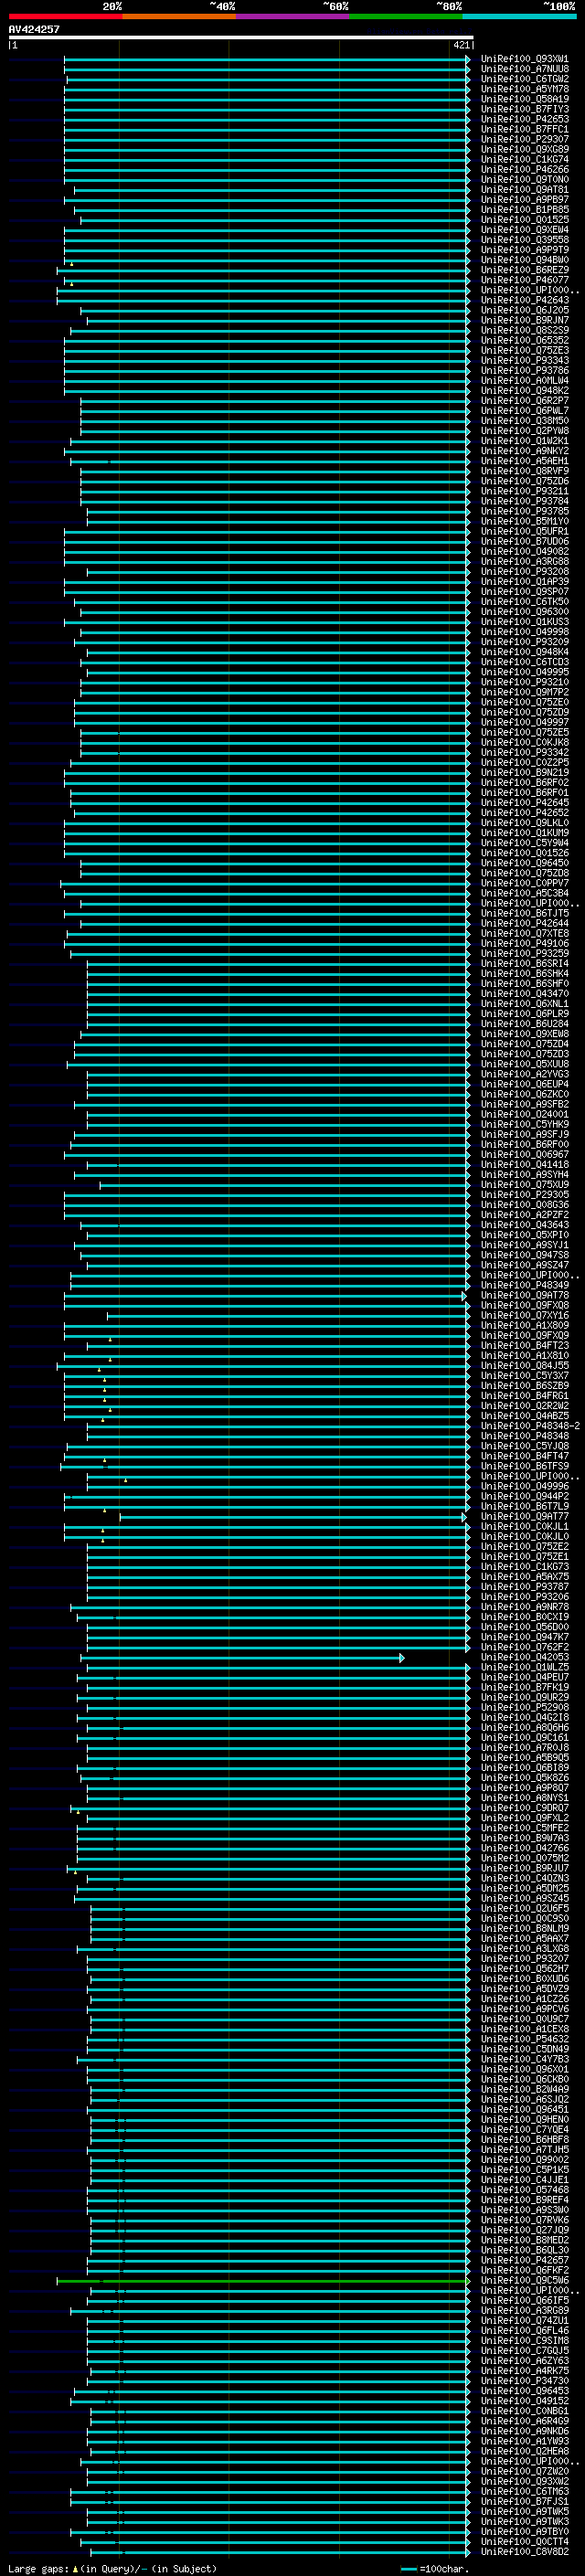
Task: Select label UniRef100_P46266
Action: [x=524, y=169]
